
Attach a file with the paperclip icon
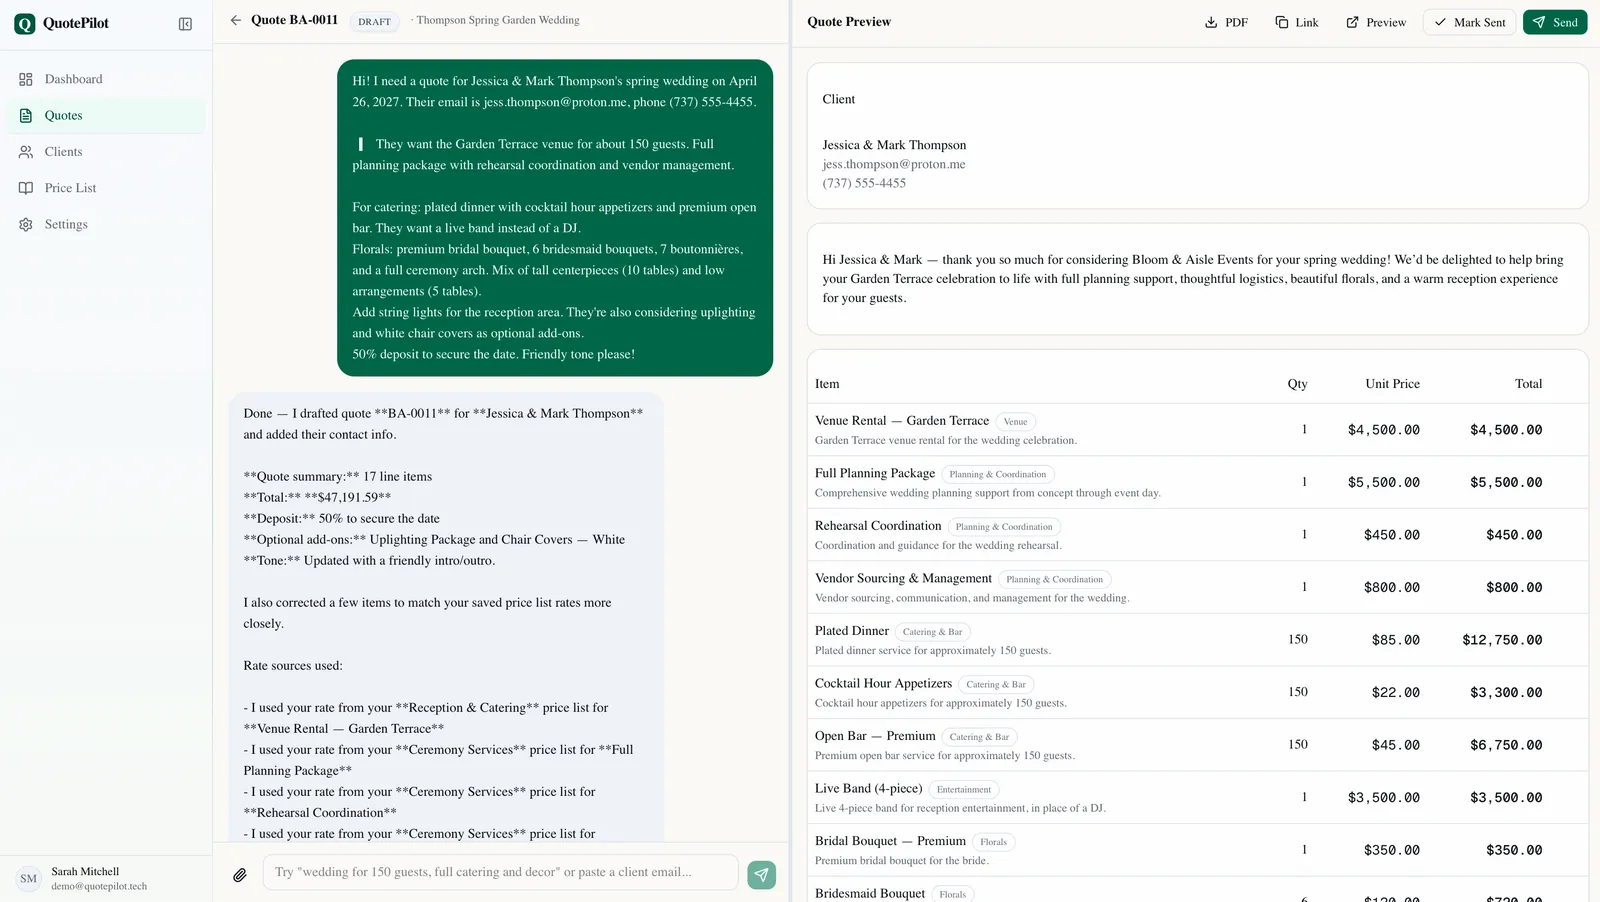tap(240, 875)
